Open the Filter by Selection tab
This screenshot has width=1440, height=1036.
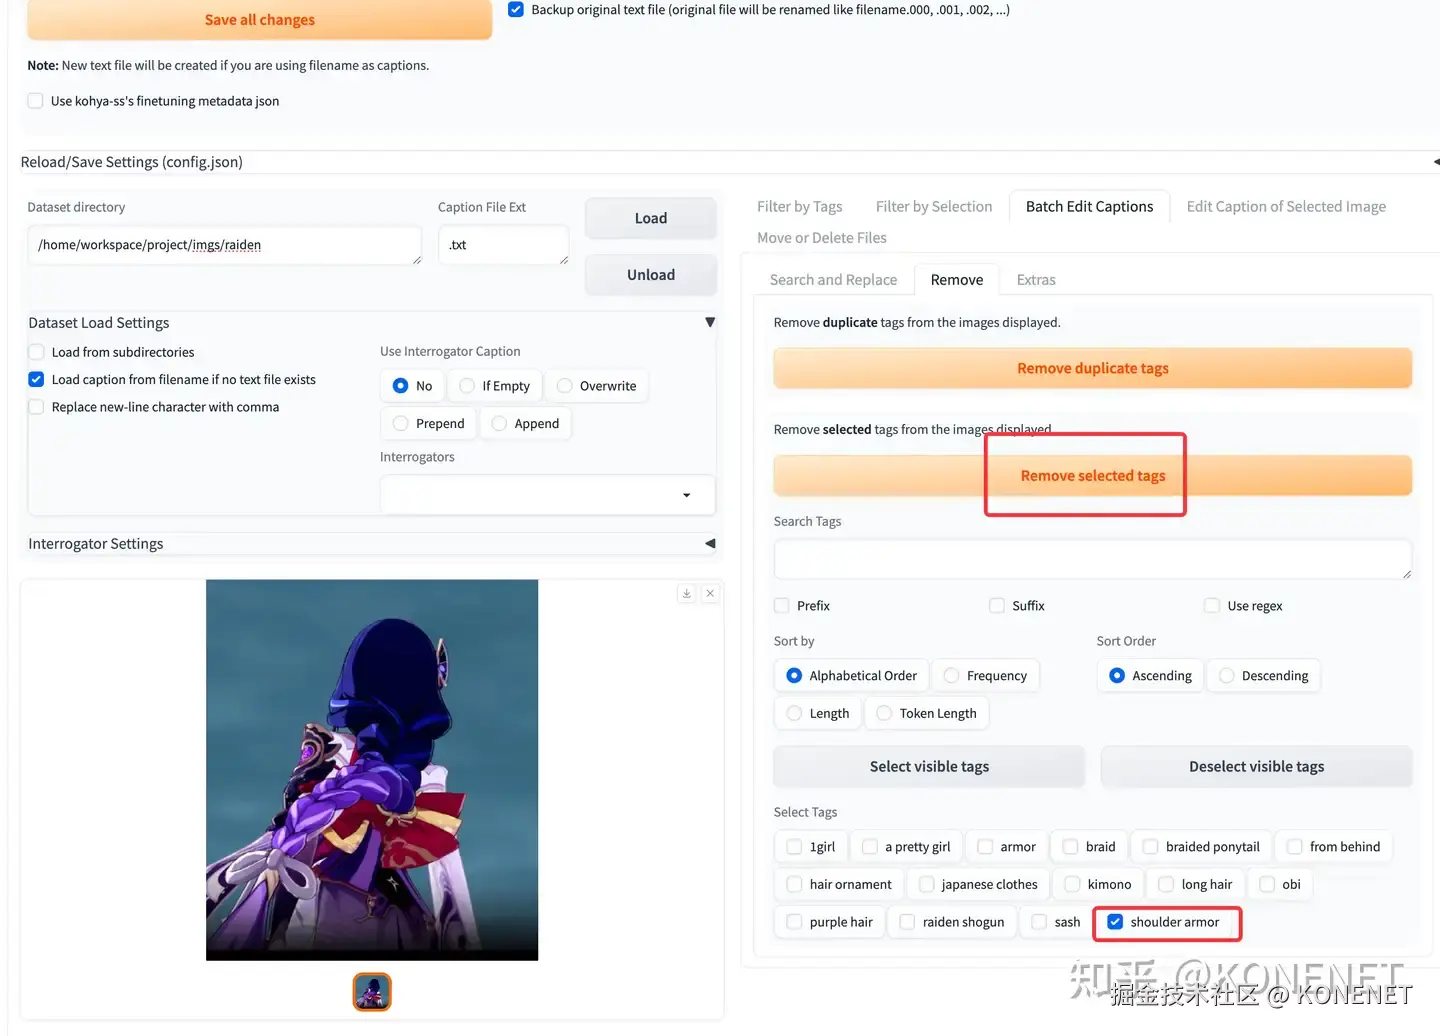click(934, 207)
